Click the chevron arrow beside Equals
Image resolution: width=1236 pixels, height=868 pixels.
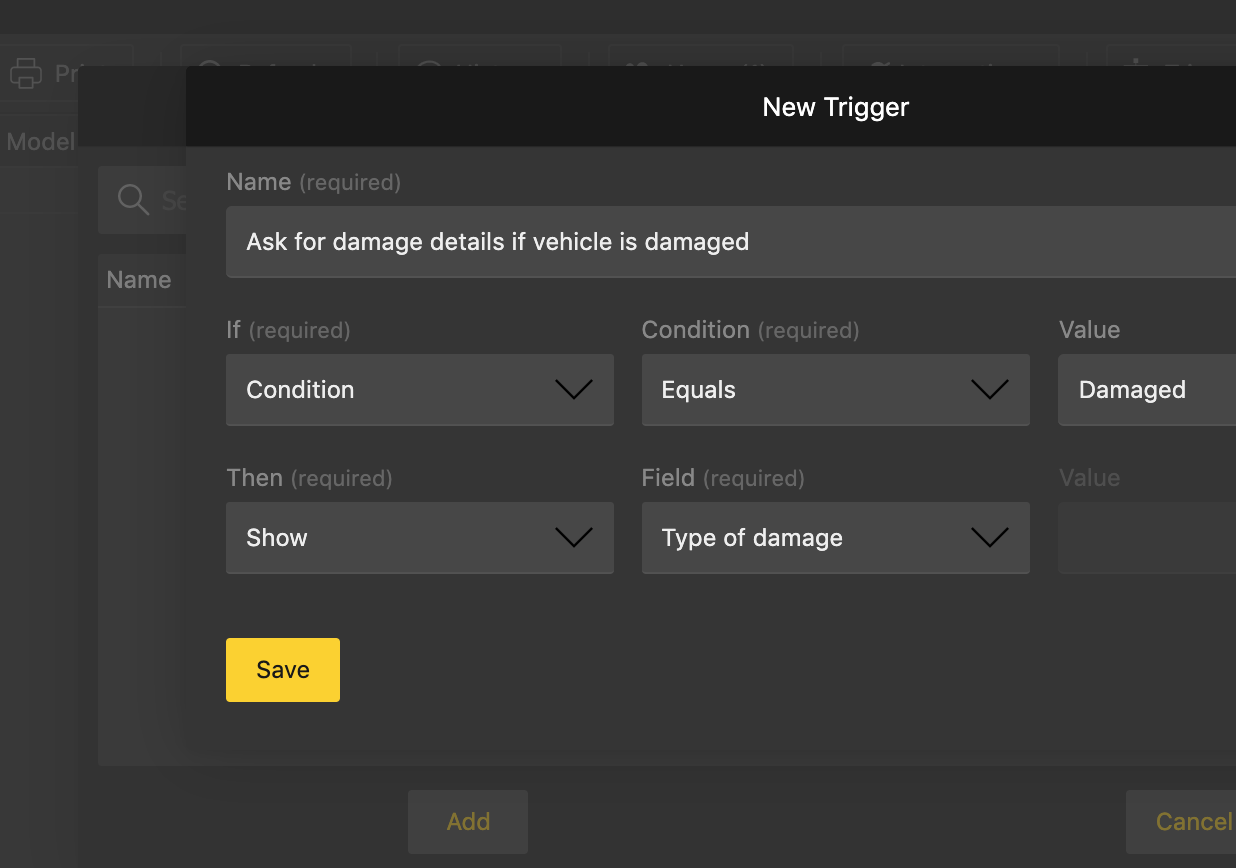[x=989, y=390]
